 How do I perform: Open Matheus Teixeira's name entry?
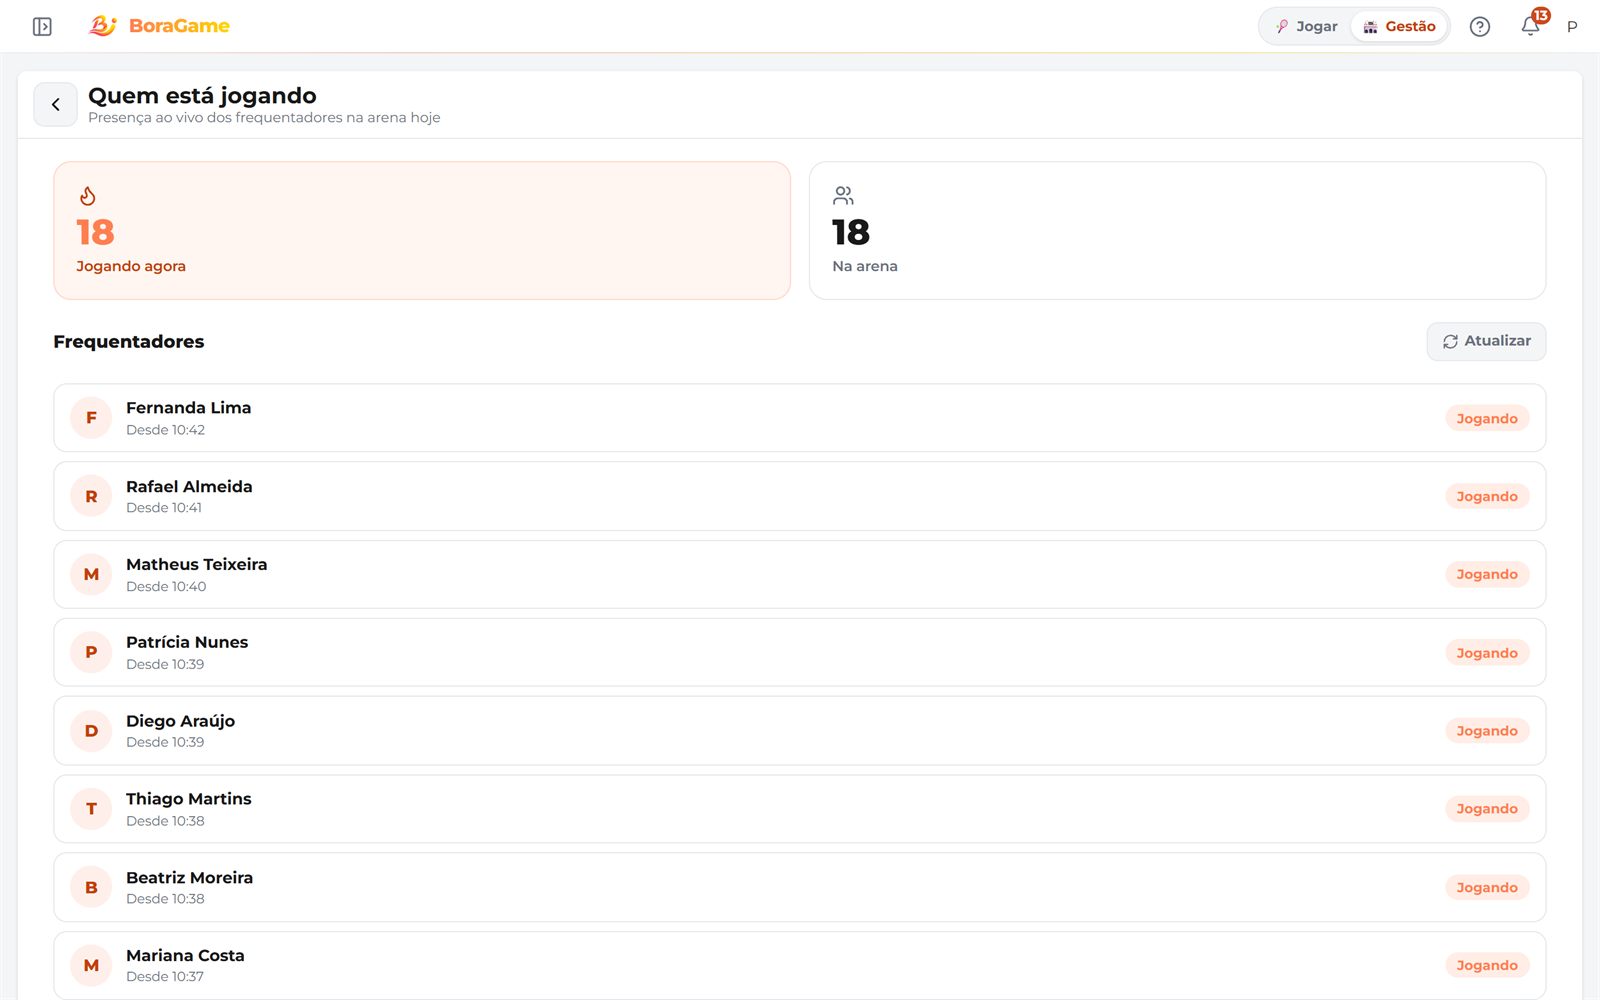(197, 565)
